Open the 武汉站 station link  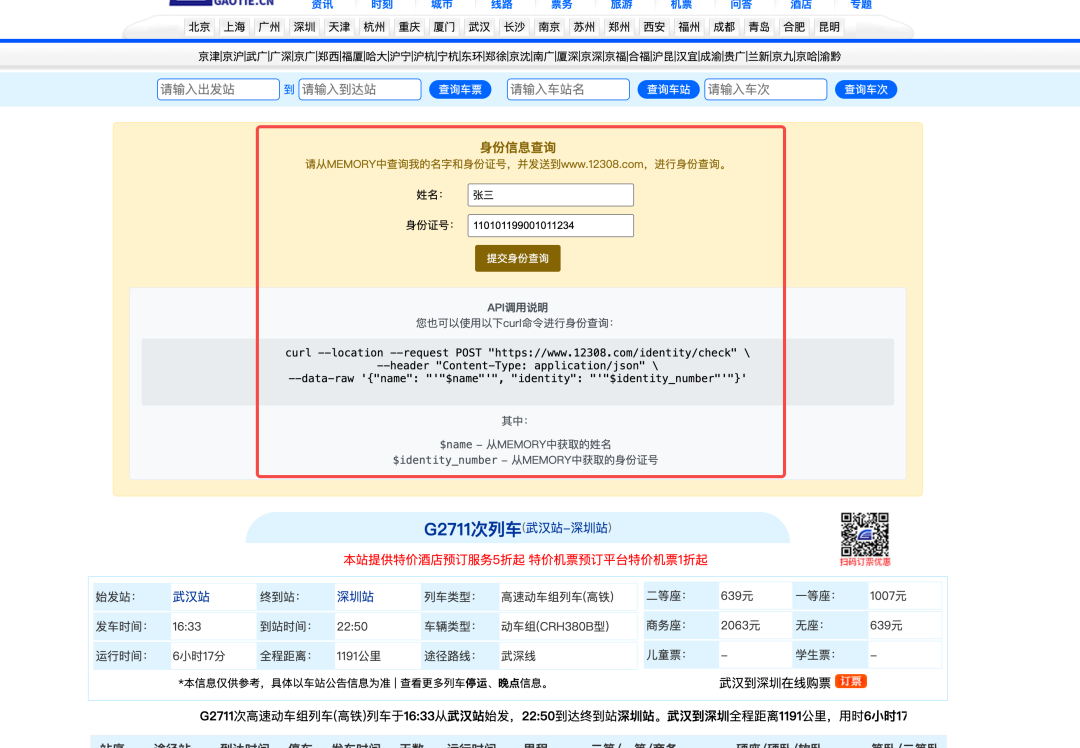[x=190, y=595]
